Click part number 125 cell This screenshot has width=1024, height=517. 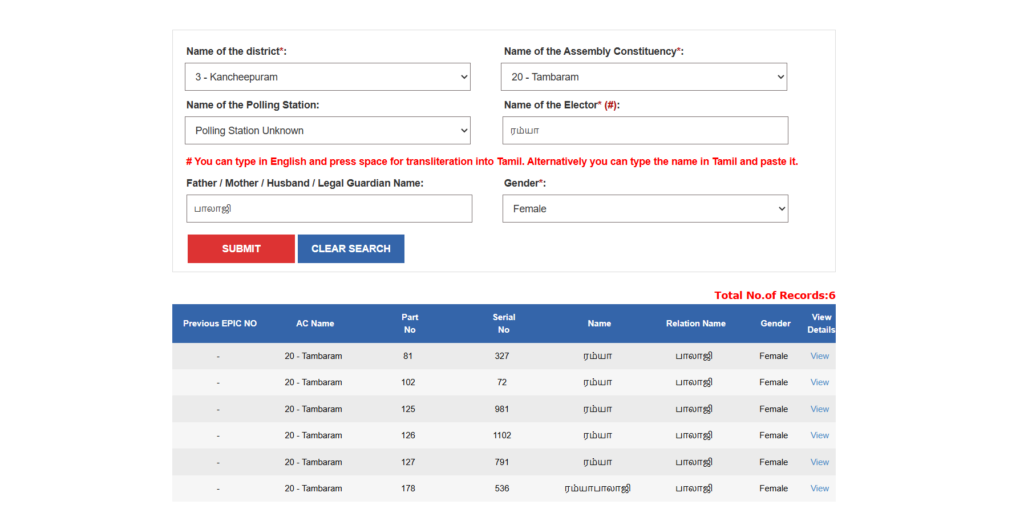pos(408,409)
